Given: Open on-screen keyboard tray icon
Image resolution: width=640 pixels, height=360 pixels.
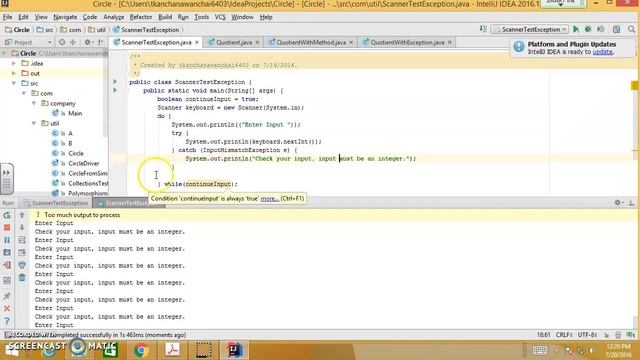Looking at the screenshot, I should click(540, 350).
